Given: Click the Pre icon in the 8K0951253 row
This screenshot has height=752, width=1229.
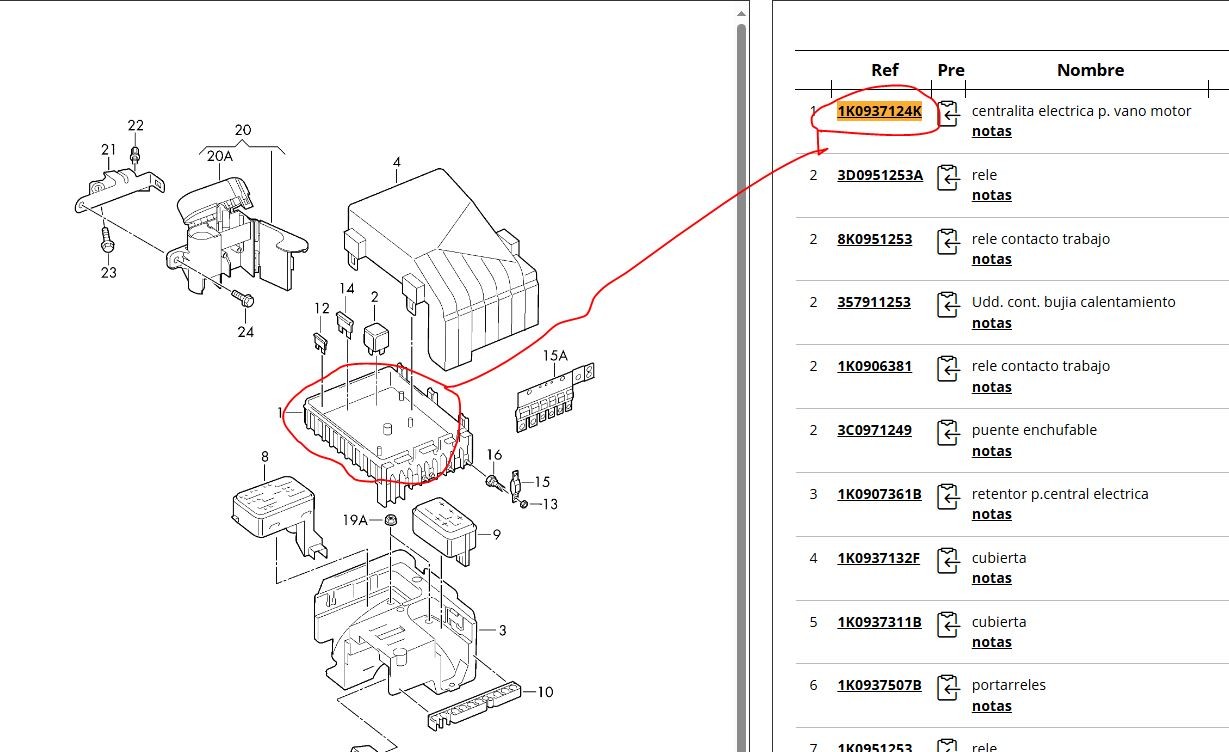Looking at the screenshot, I should click(947, 242).
